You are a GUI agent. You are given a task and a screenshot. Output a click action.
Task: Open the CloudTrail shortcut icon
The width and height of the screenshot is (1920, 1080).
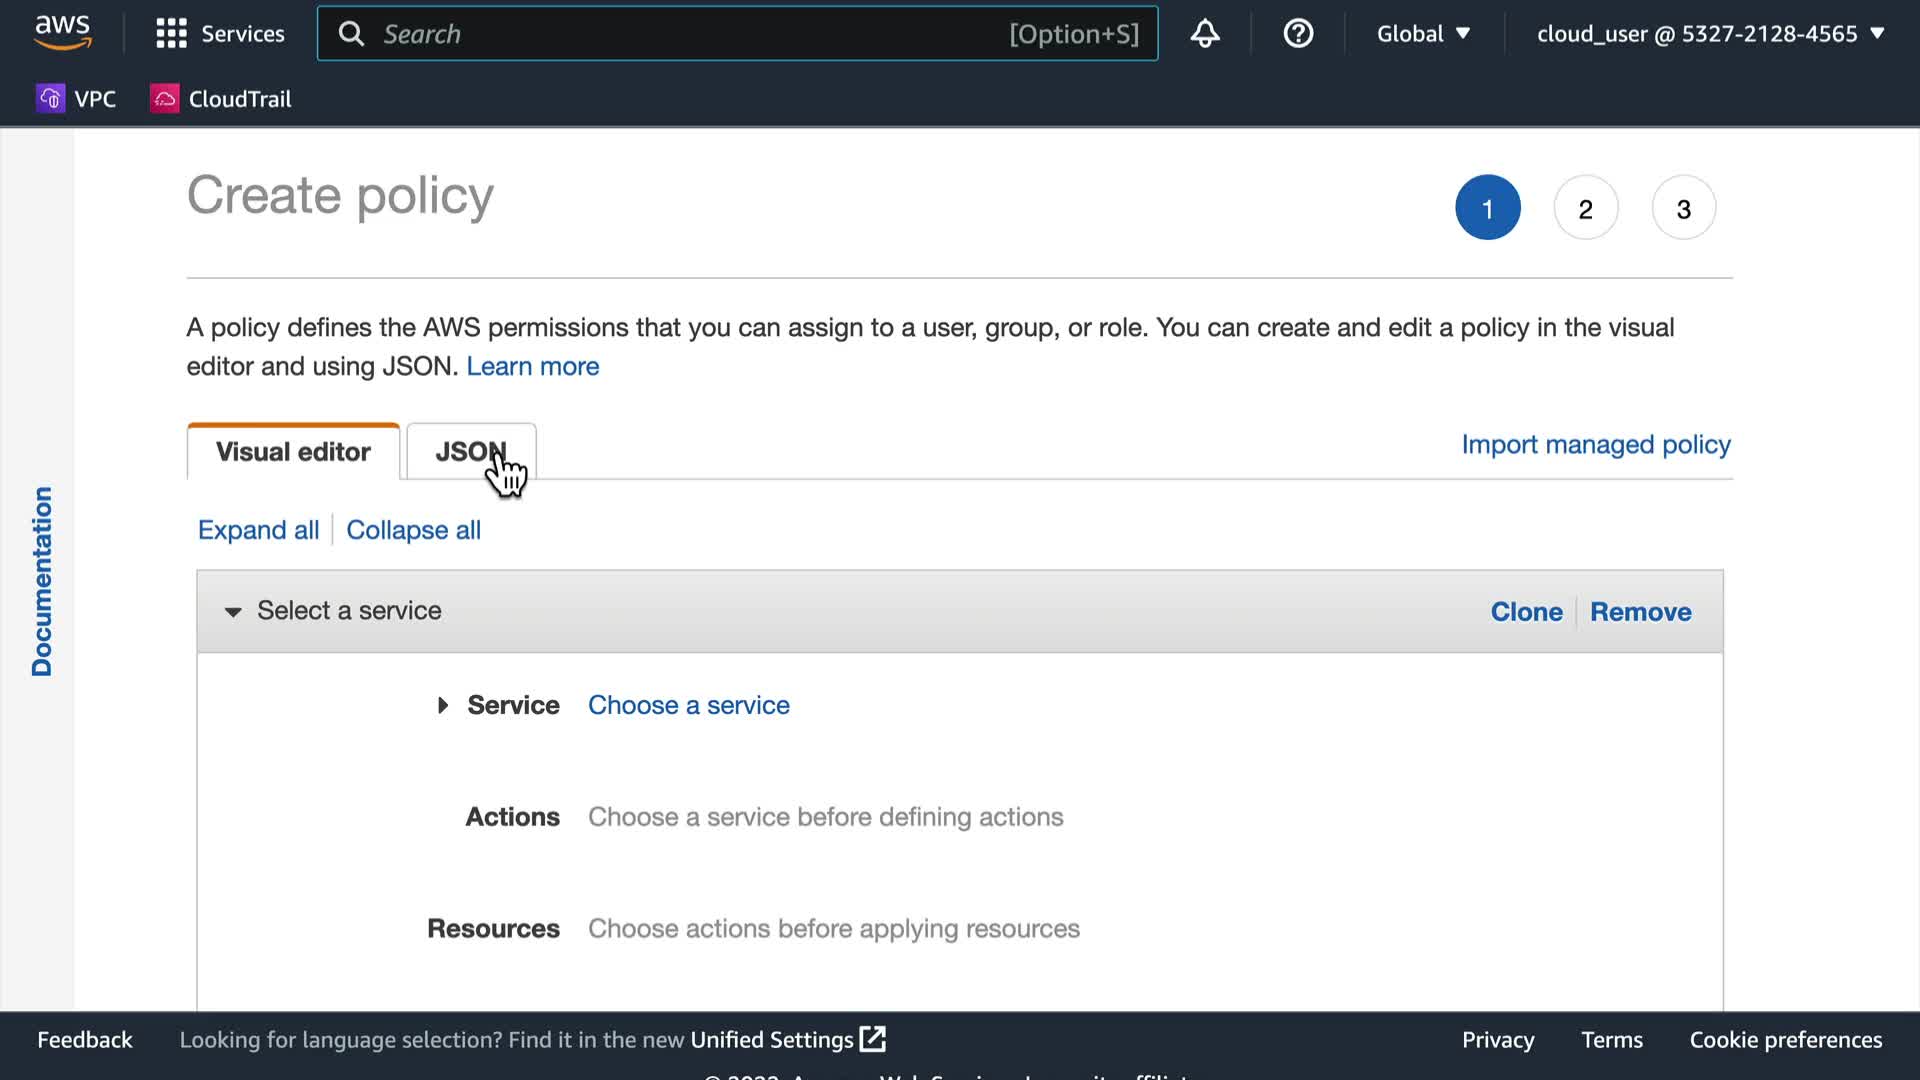click(164, 99)
